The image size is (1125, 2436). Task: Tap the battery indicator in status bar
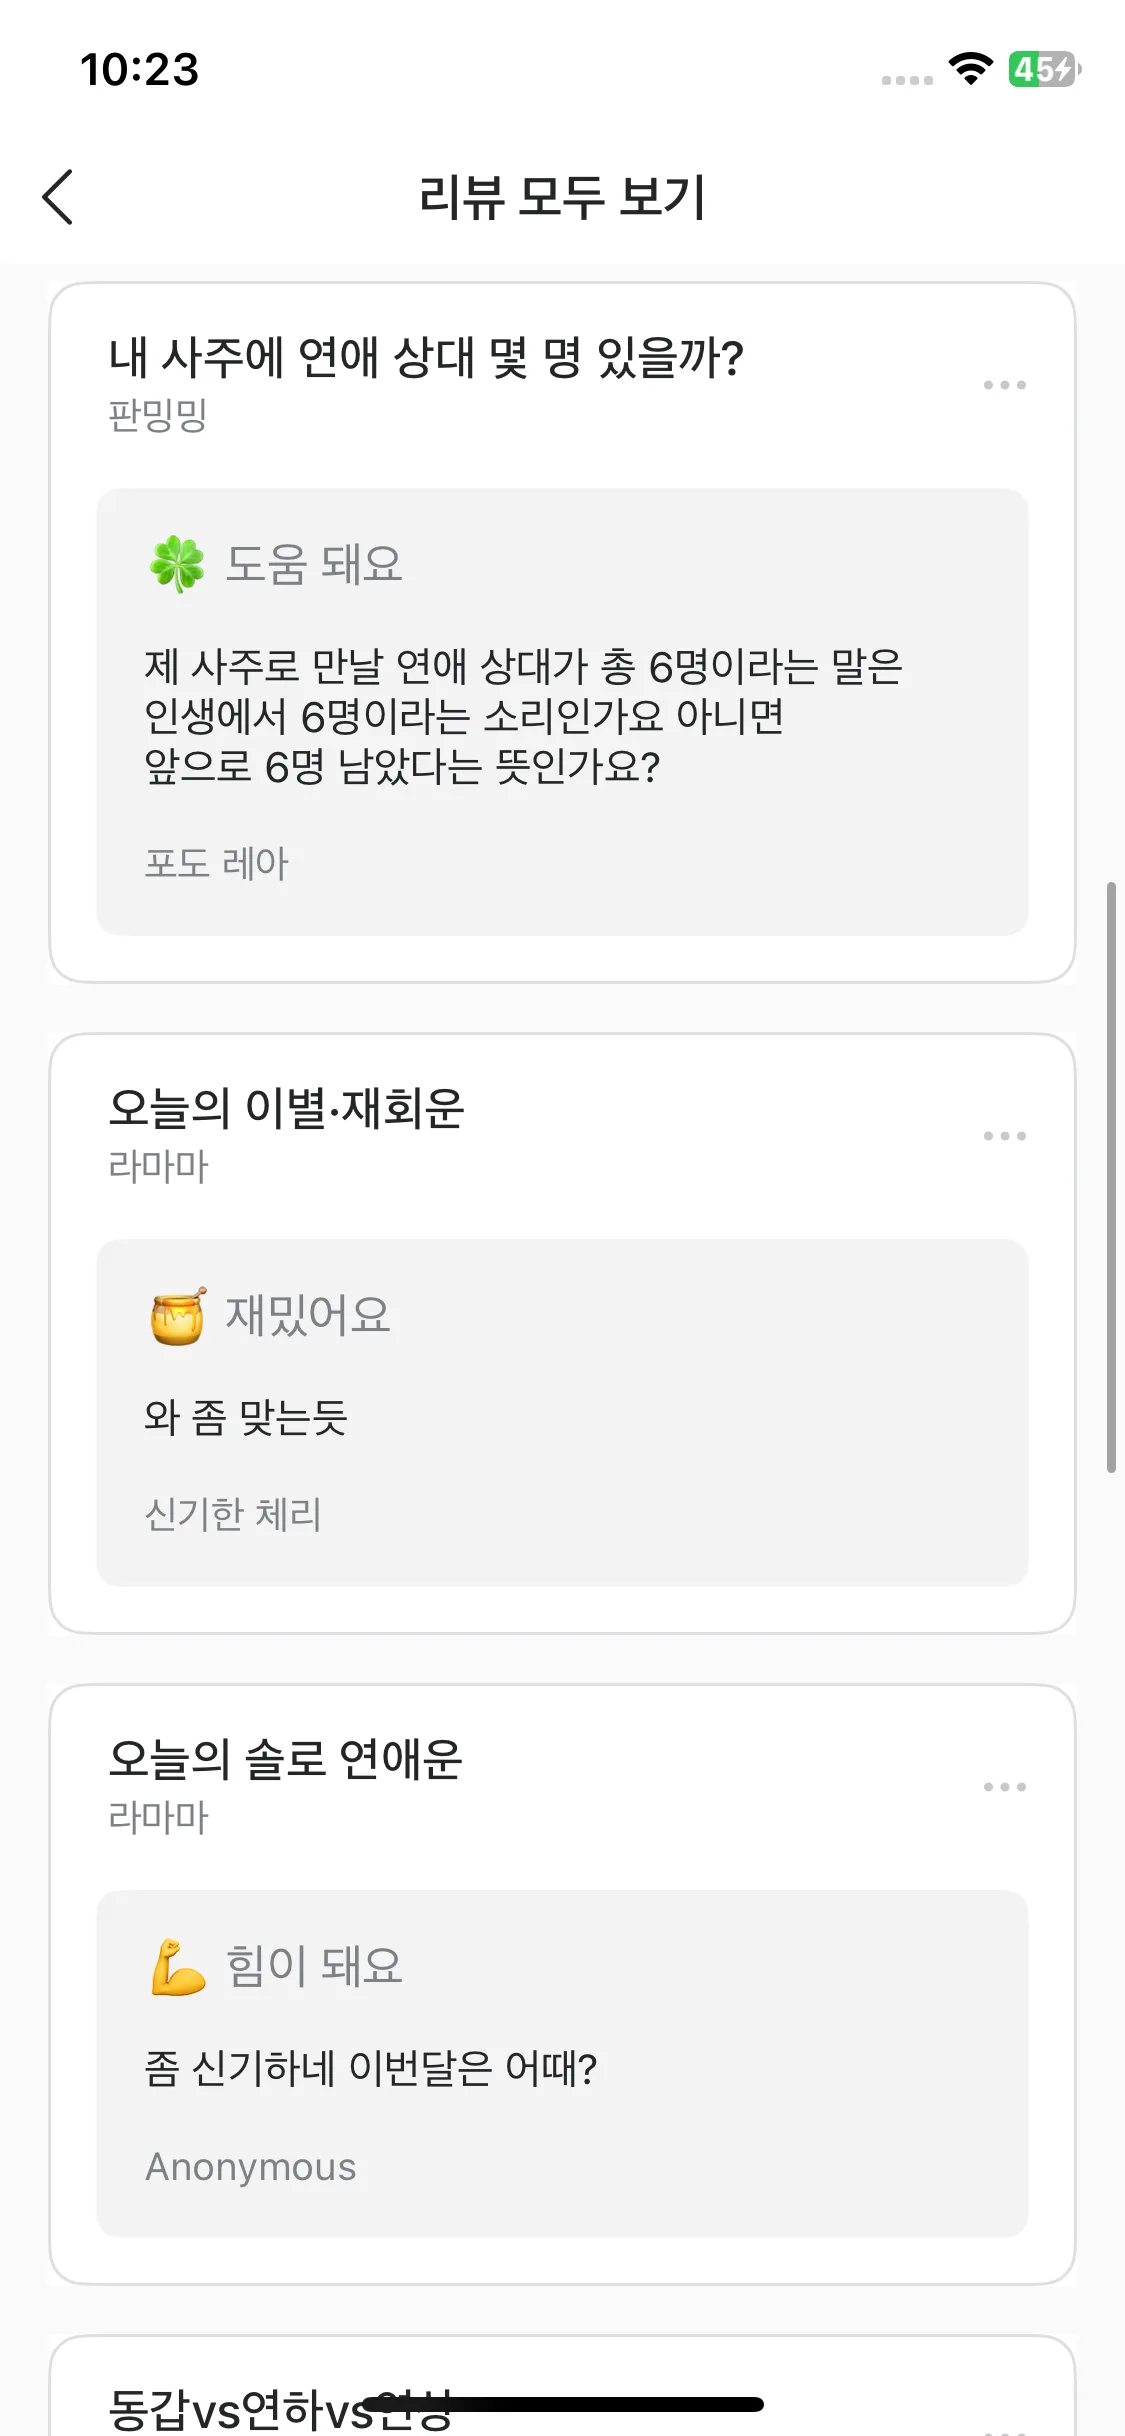coord(1043,69)
